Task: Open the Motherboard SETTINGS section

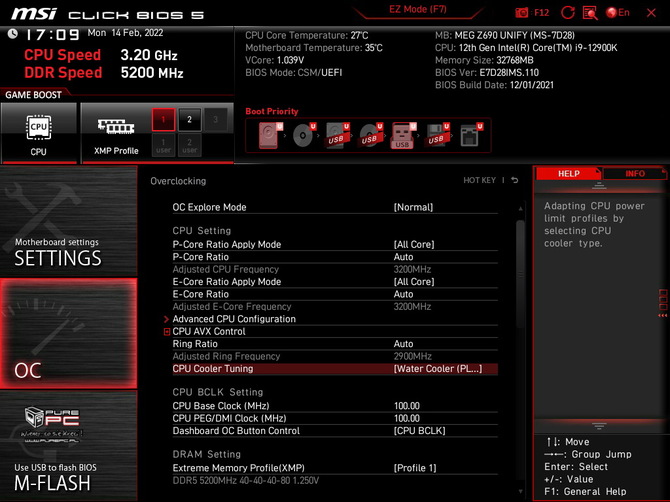Action: click(x=68, y=221)
